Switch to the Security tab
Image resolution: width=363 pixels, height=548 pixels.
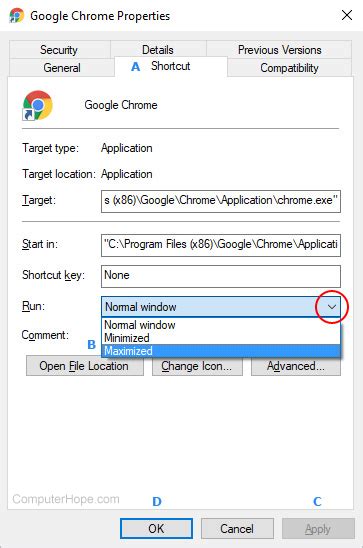coord(59,50)
